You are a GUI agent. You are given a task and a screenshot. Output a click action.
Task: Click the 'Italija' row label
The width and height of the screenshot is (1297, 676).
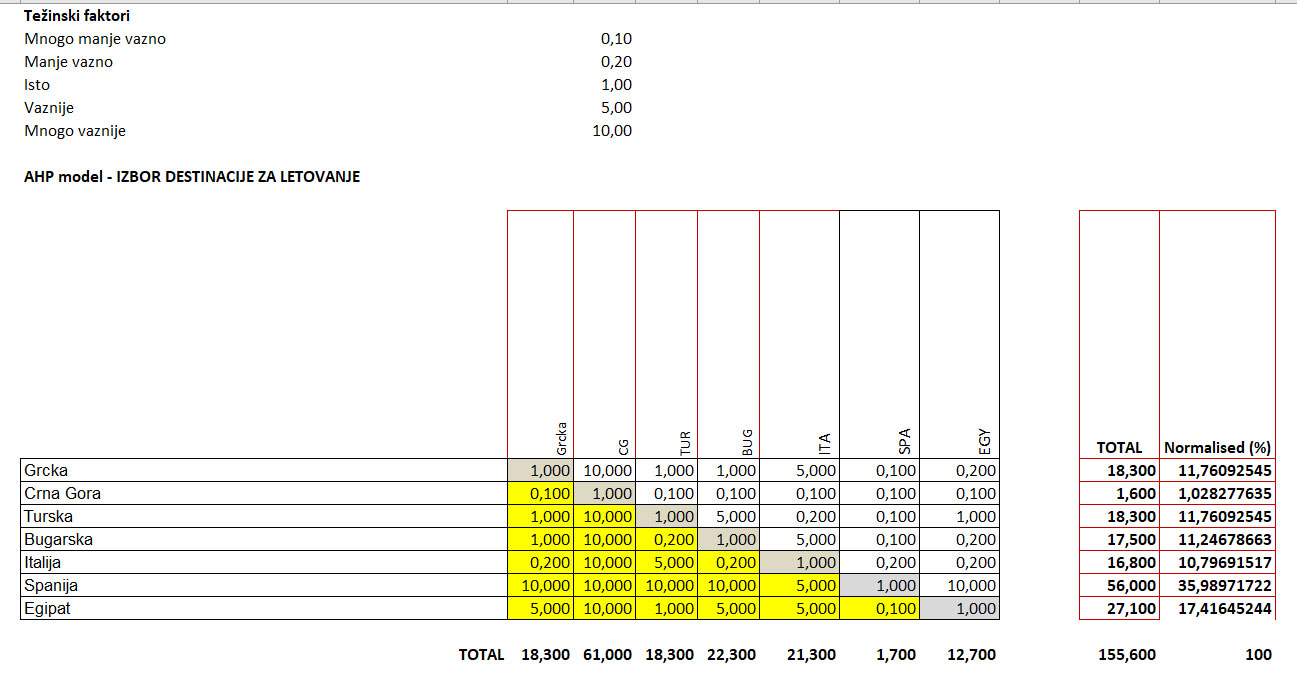pyautogui.click(x=264, y=562)
